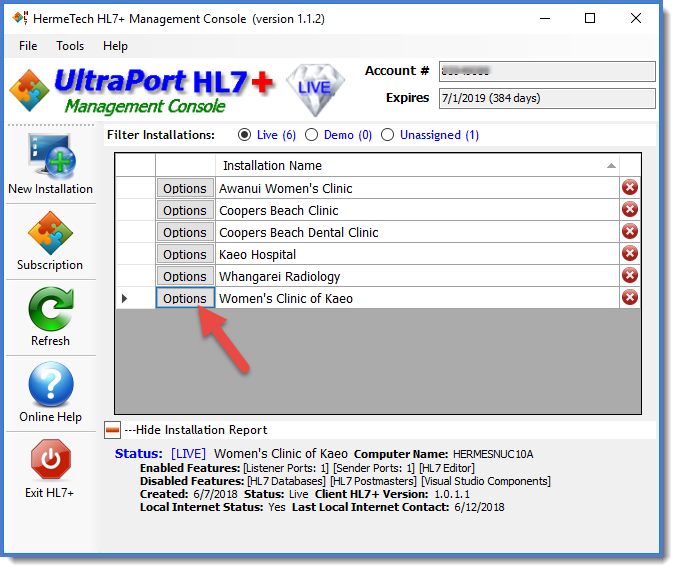Click the LIVE diamond badge icon
Screen dimensions: 678x572
[315, 89]
